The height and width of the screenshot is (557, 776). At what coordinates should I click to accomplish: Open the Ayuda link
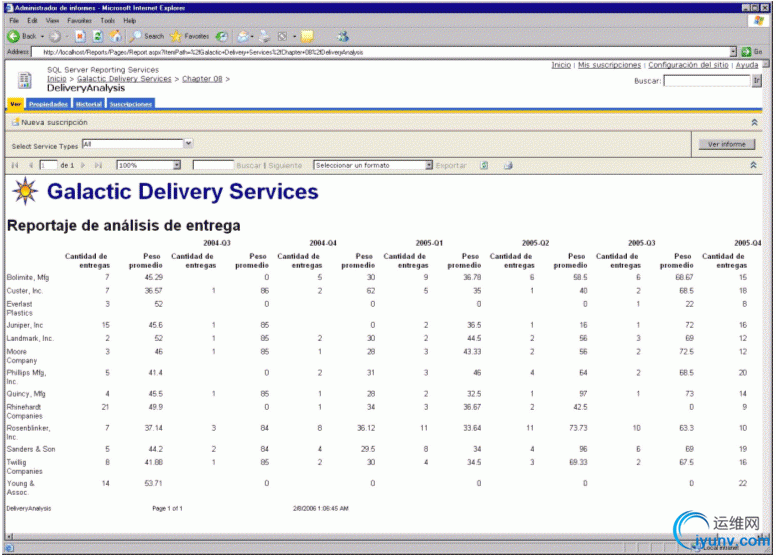746,65
